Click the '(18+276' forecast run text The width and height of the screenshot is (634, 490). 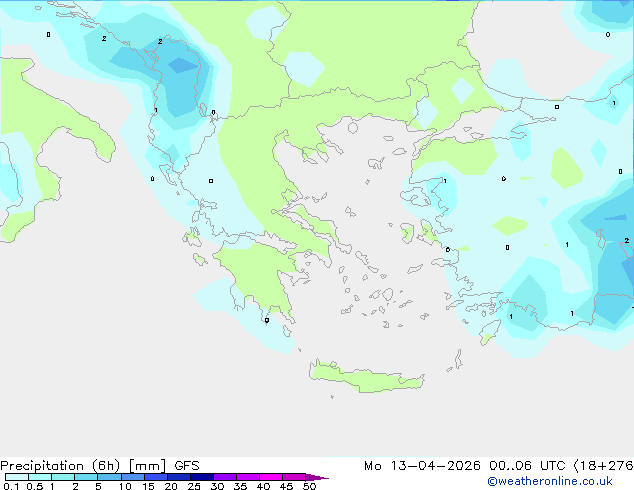603,466
